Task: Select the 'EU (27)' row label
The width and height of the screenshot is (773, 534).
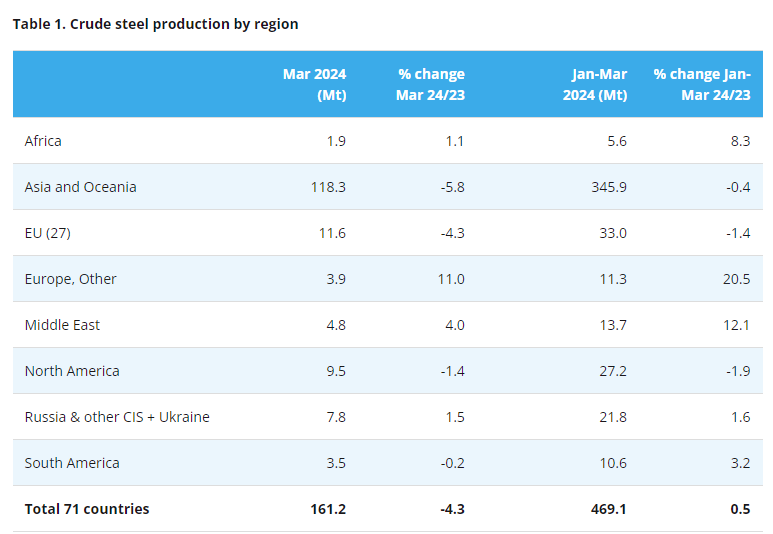Action: click(48, 233)
